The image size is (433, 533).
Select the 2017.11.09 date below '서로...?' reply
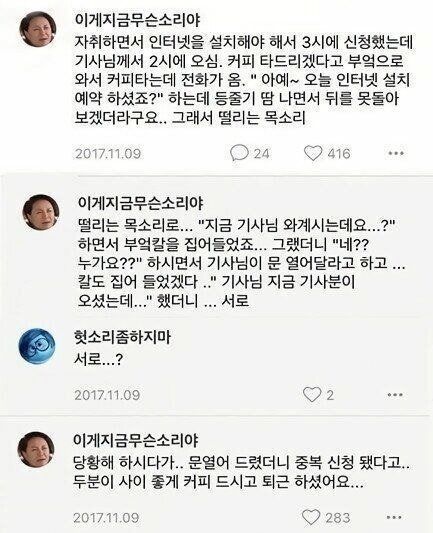point(107,395)
